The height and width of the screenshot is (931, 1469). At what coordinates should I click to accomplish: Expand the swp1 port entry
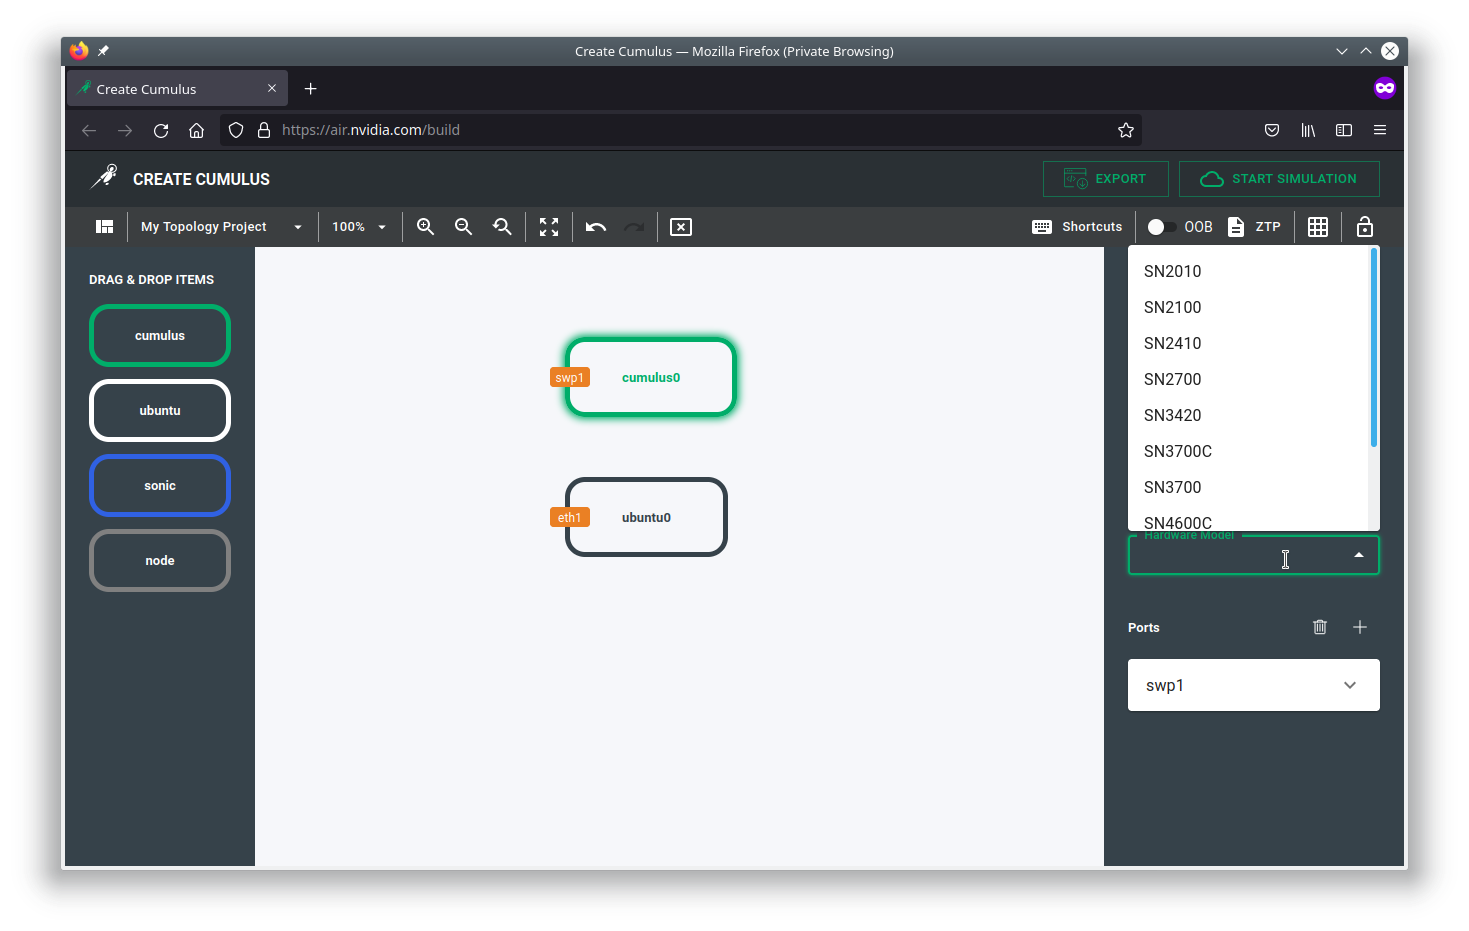pyautogui.click(x=1254, y=685)
